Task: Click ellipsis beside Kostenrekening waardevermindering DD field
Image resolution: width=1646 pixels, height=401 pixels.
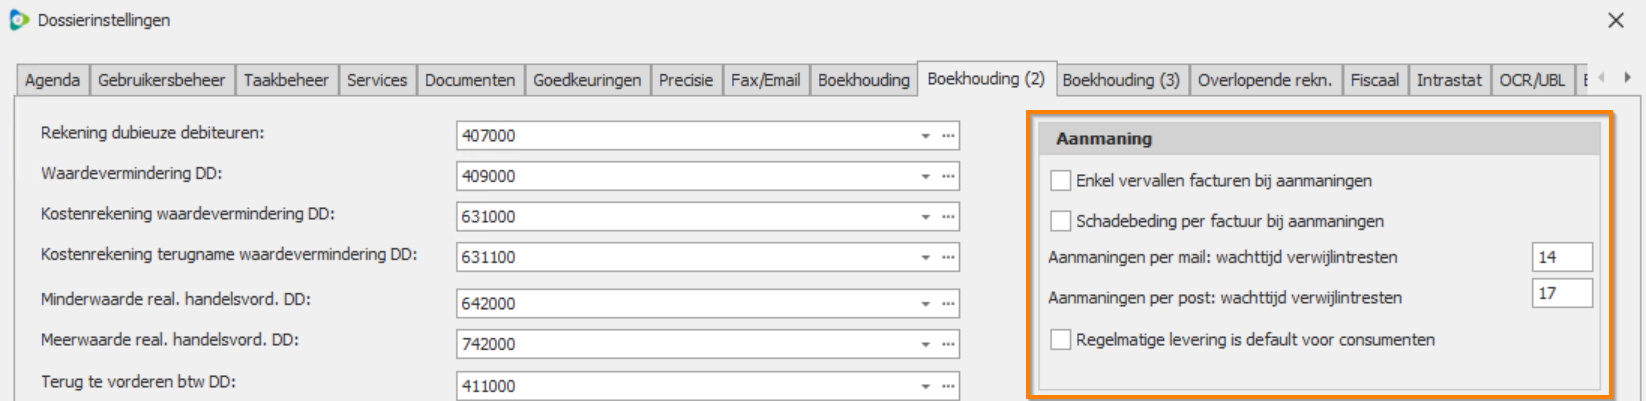Action: (948, 216)
